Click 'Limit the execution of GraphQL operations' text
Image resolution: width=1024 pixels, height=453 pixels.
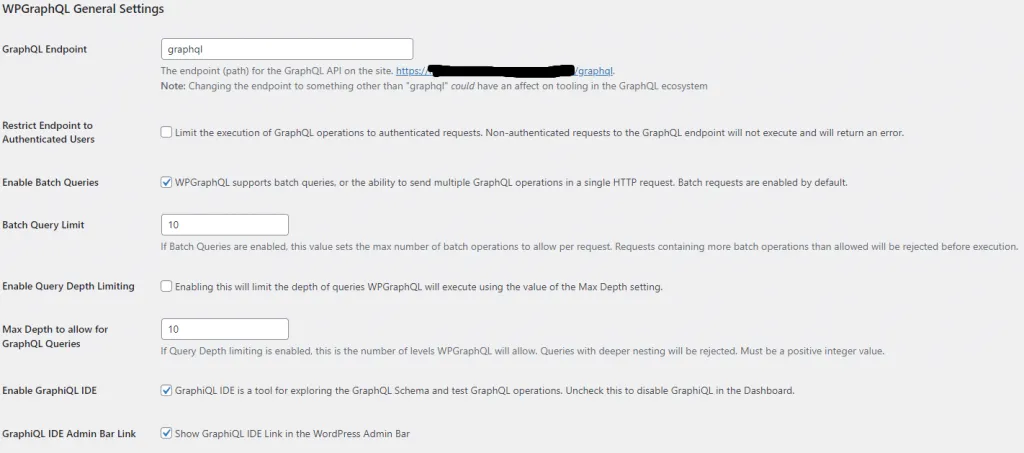(x=539, y=133)
